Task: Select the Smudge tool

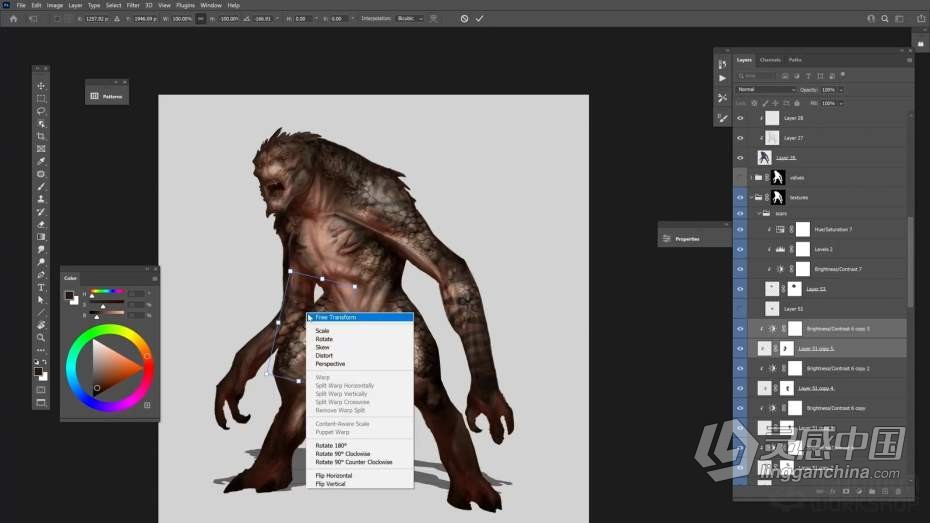Action: pos(41,250)
